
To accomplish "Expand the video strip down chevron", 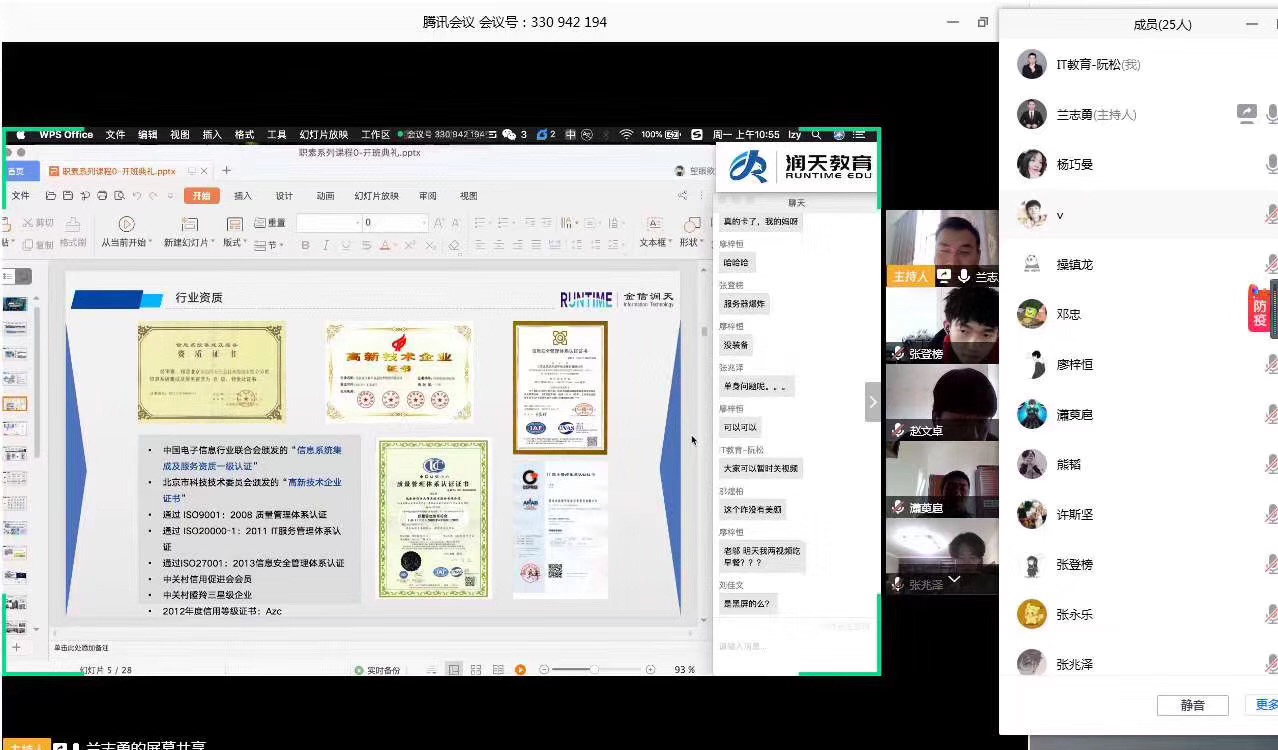I will point(954,579).
